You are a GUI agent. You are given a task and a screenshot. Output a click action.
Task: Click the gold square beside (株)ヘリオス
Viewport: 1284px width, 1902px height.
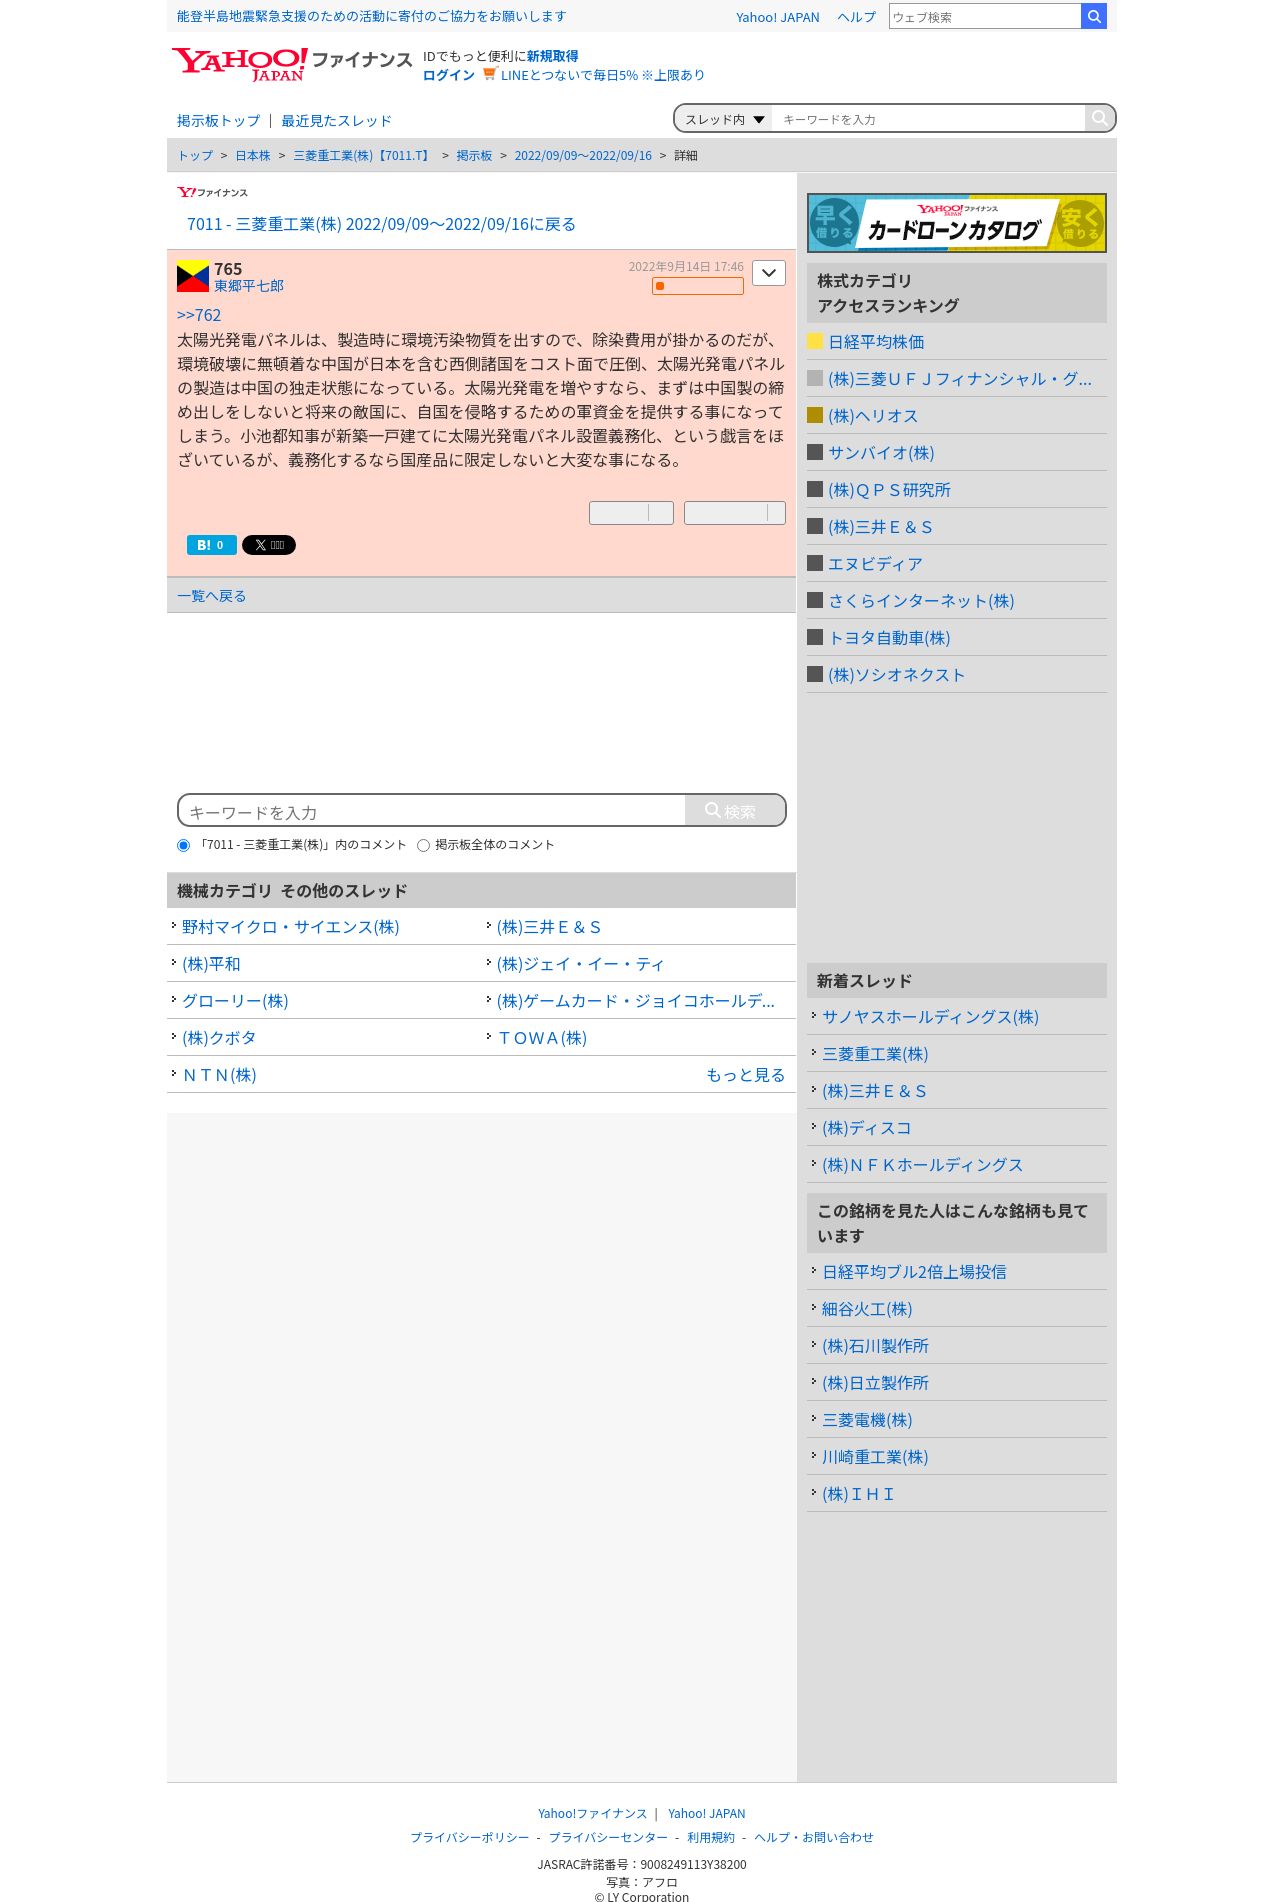[x=815, y=415]
